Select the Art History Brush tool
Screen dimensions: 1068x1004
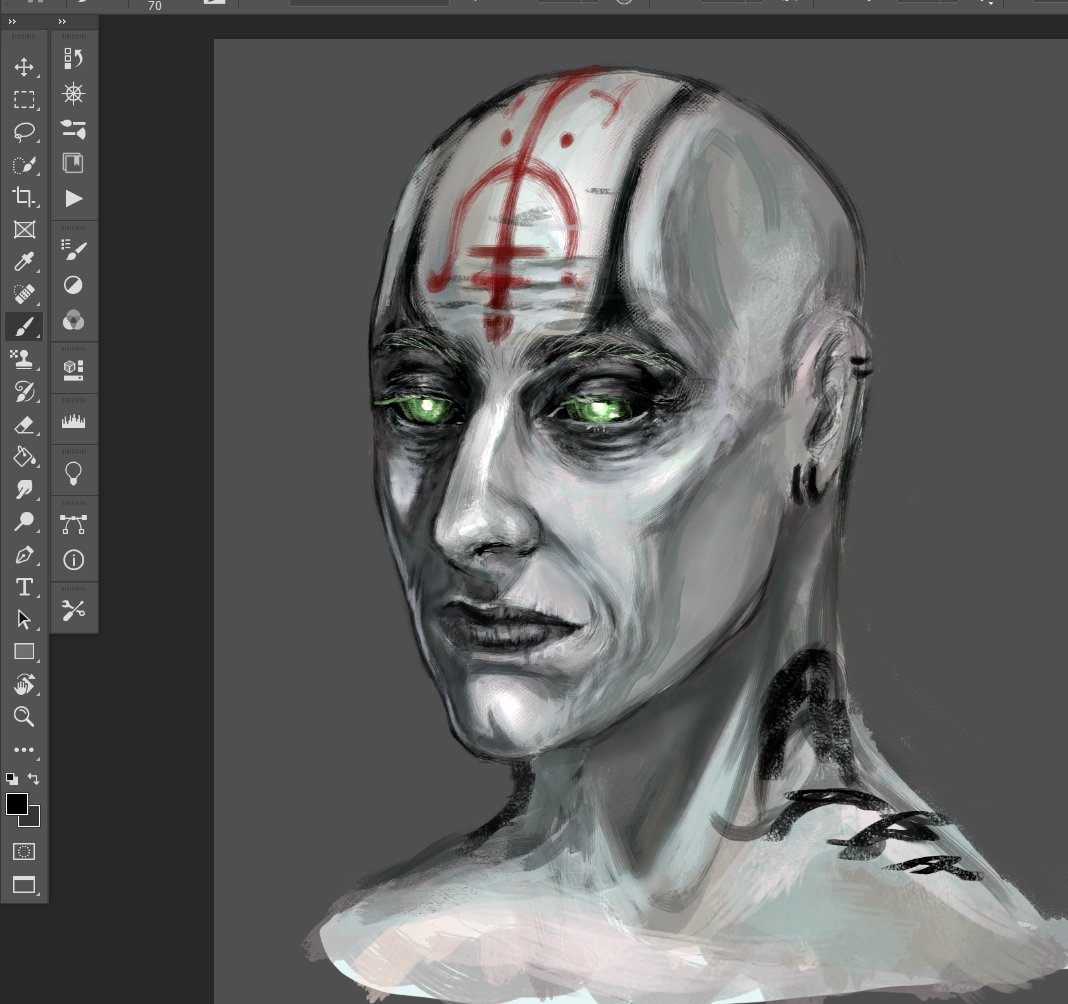pyautogui.click(x=24, y=392)
